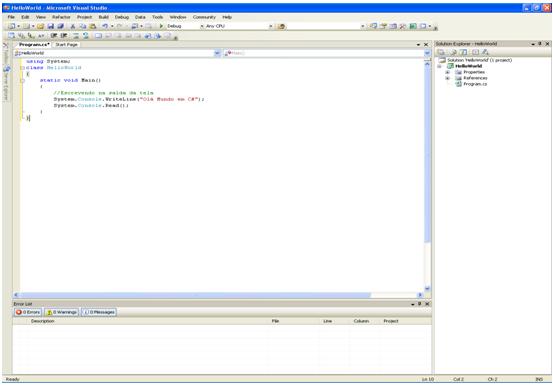
Task: Click View Code icon in Solution Explorer
Action: [475, 52]
